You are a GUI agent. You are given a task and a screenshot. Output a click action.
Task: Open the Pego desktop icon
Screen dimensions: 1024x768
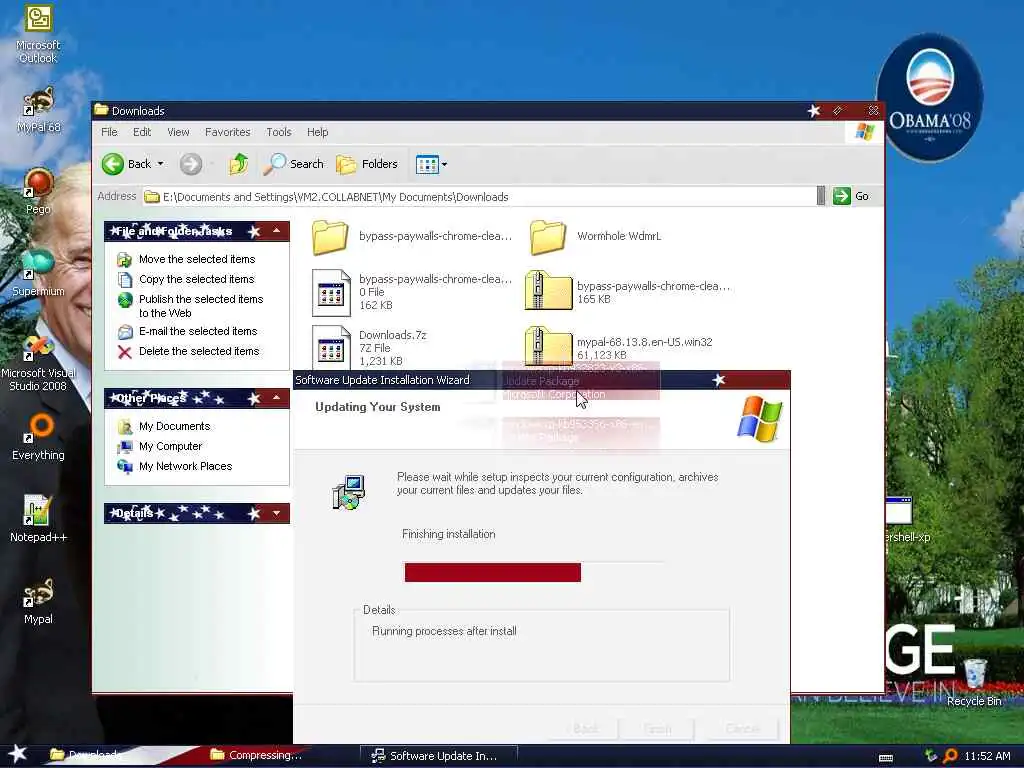click(x=38, y=192)
